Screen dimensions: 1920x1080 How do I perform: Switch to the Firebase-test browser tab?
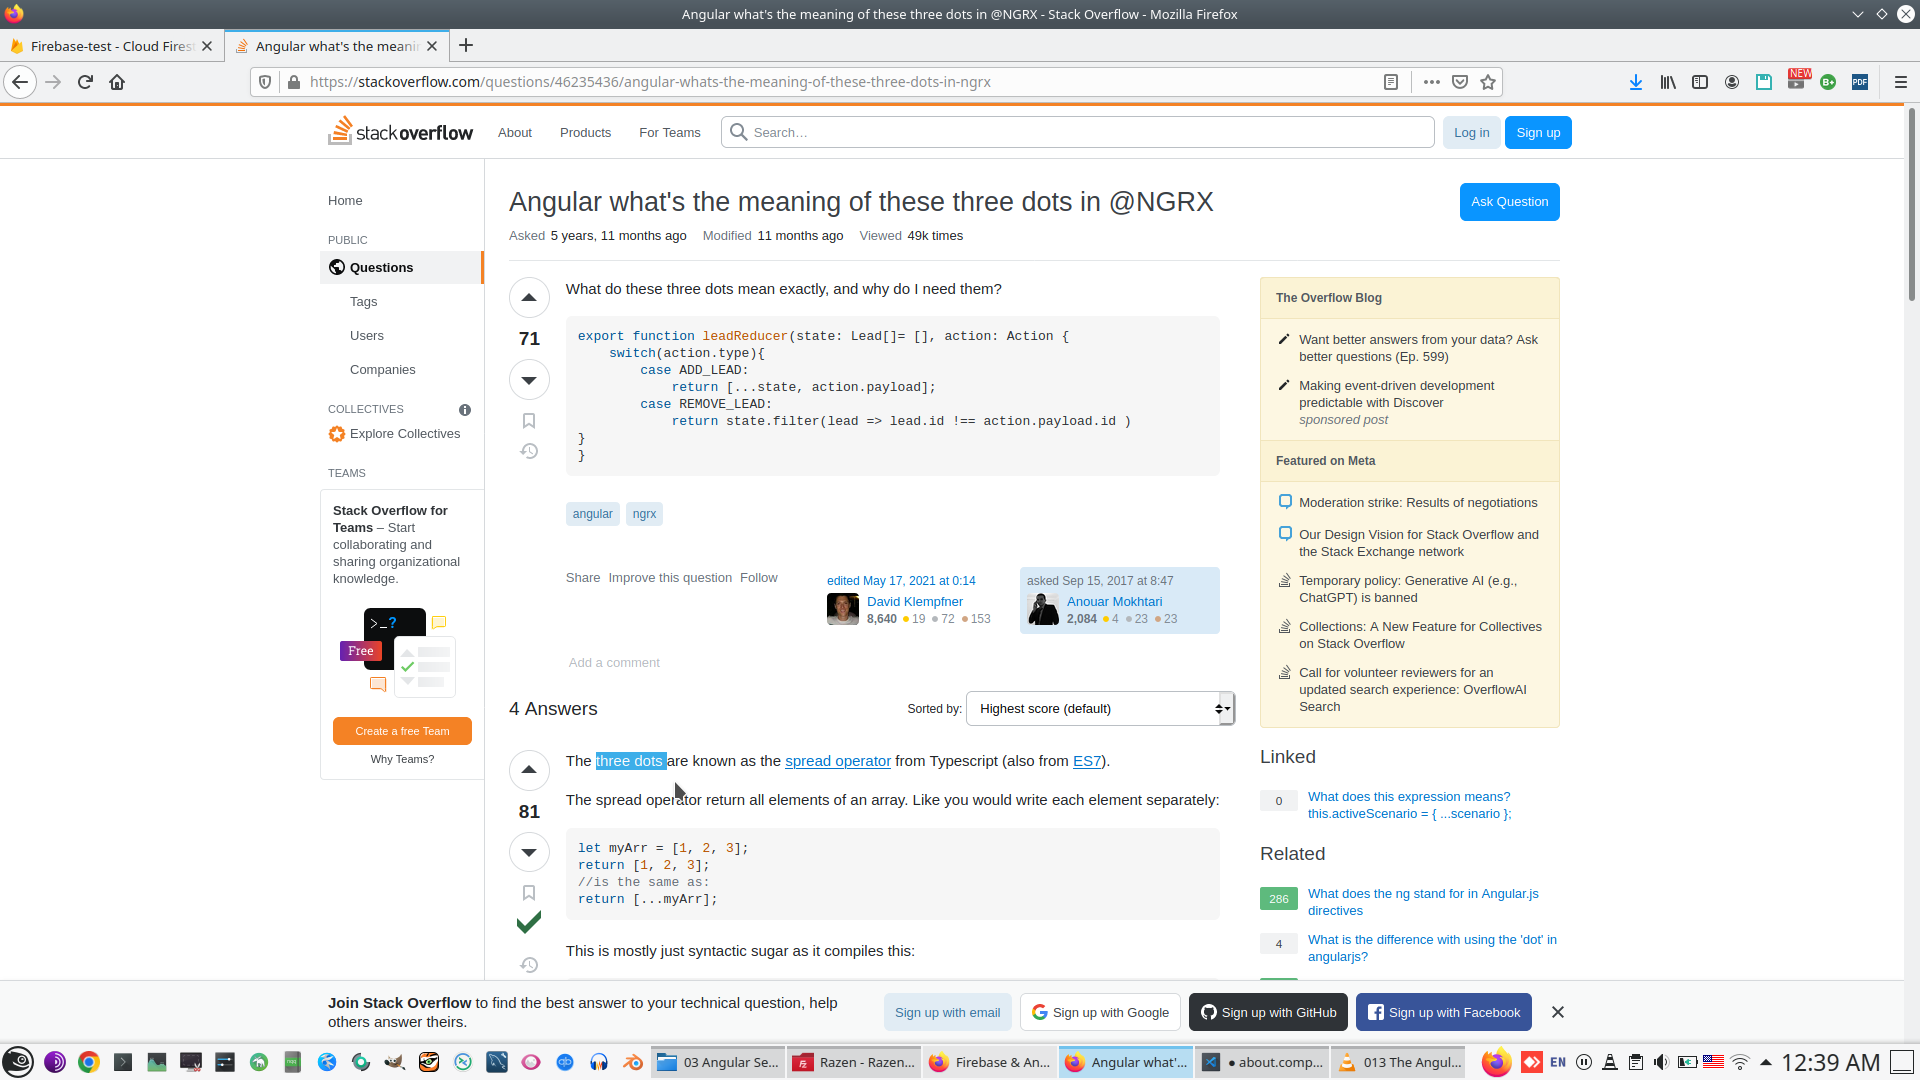pyautogui.click(x=110, y=45)
